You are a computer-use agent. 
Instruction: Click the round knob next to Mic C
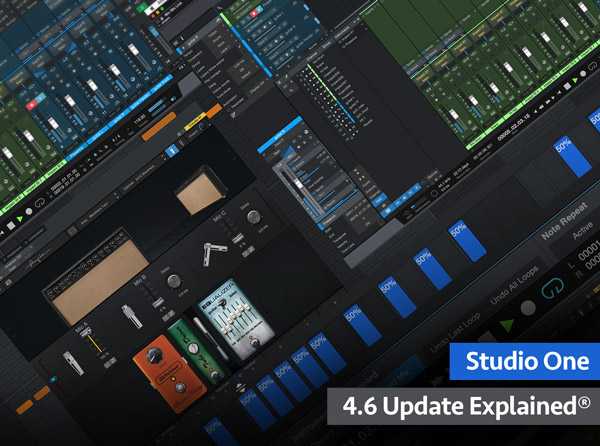point(253,217)
